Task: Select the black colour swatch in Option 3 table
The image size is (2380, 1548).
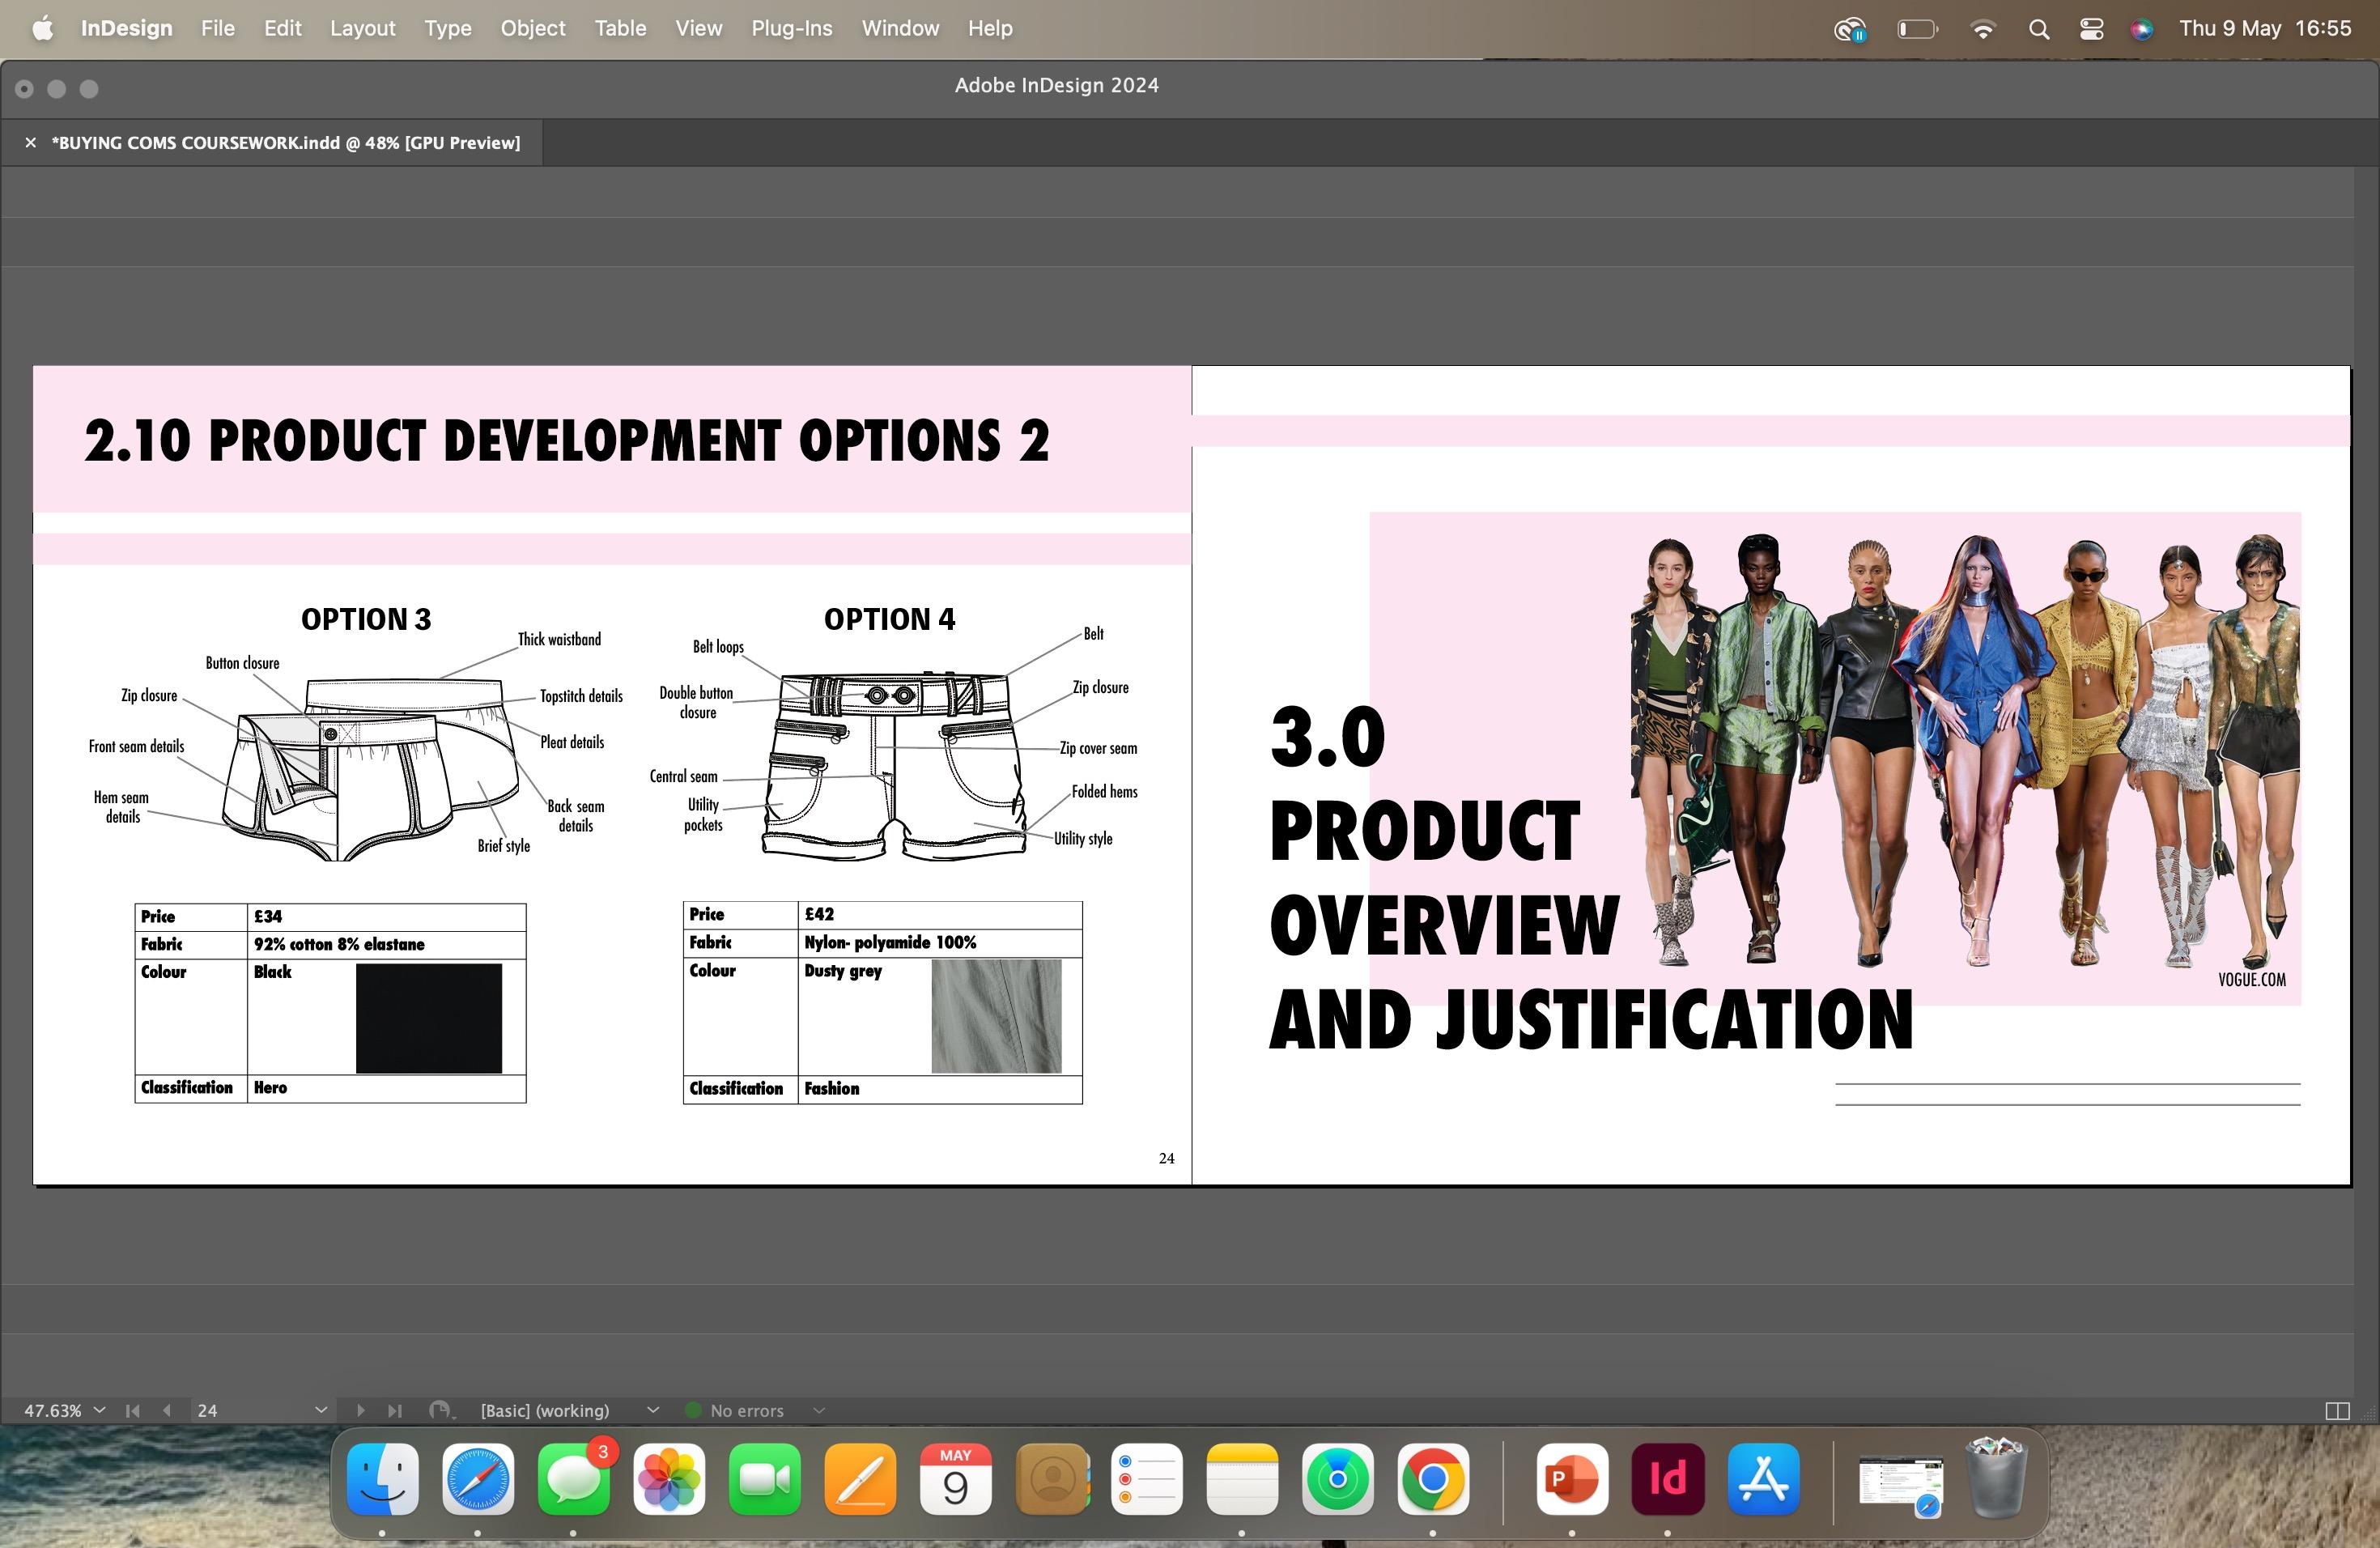Action: pos(428,1018)
